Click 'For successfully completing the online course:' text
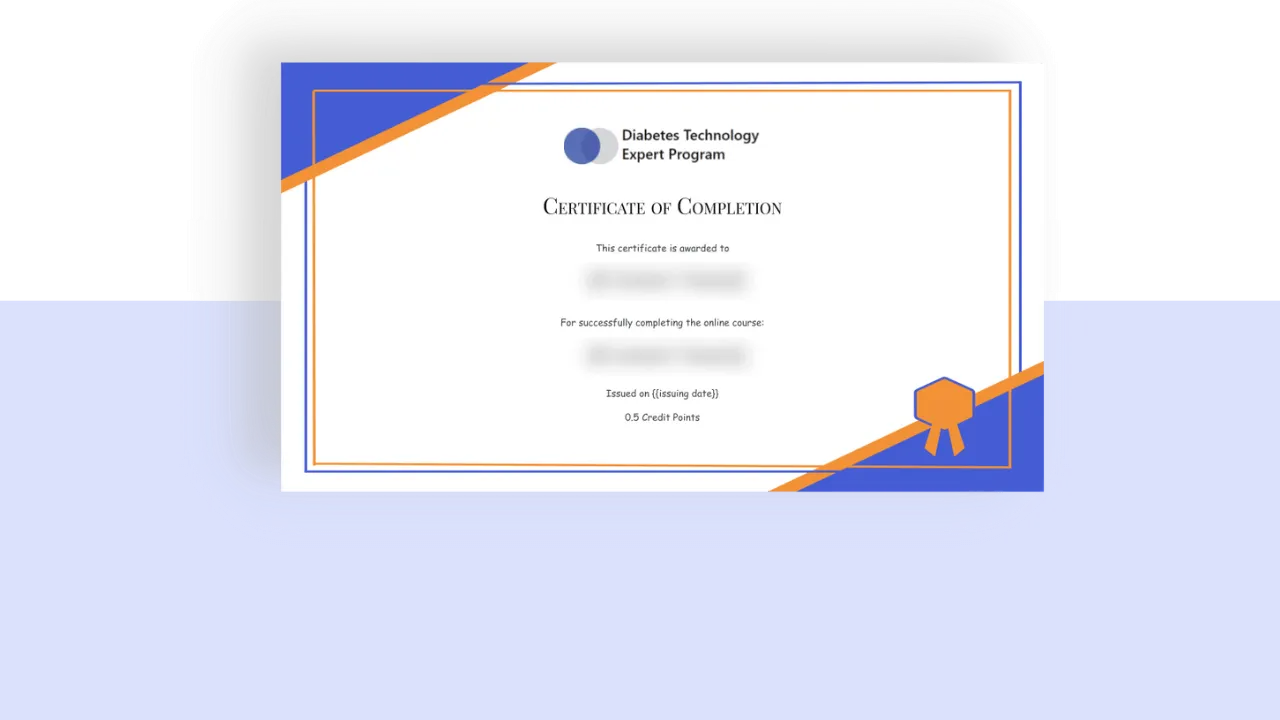The image size is (1280, 720). (662, 323)
